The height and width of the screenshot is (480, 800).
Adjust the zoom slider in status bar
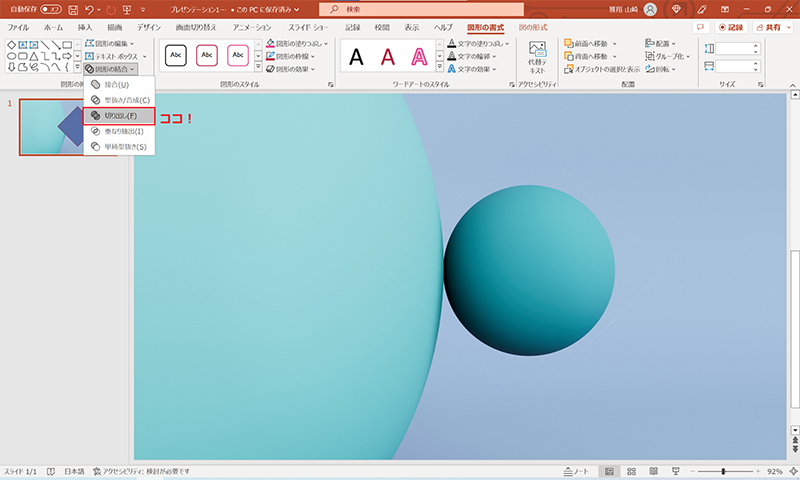pyautogui.click(x=723, y=471)
